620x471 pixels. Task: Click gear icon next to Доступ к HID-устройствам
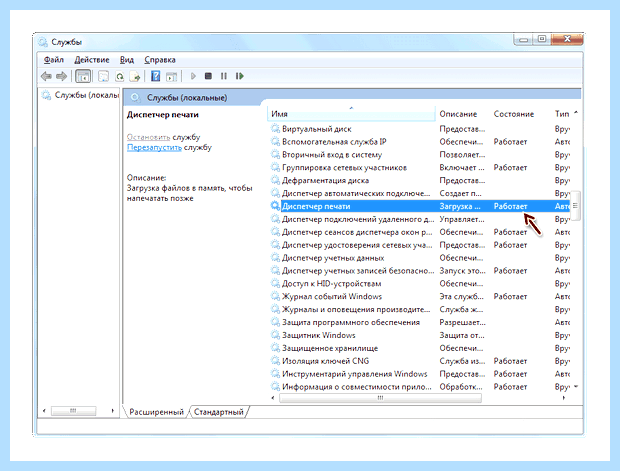(x=275, y=284)
